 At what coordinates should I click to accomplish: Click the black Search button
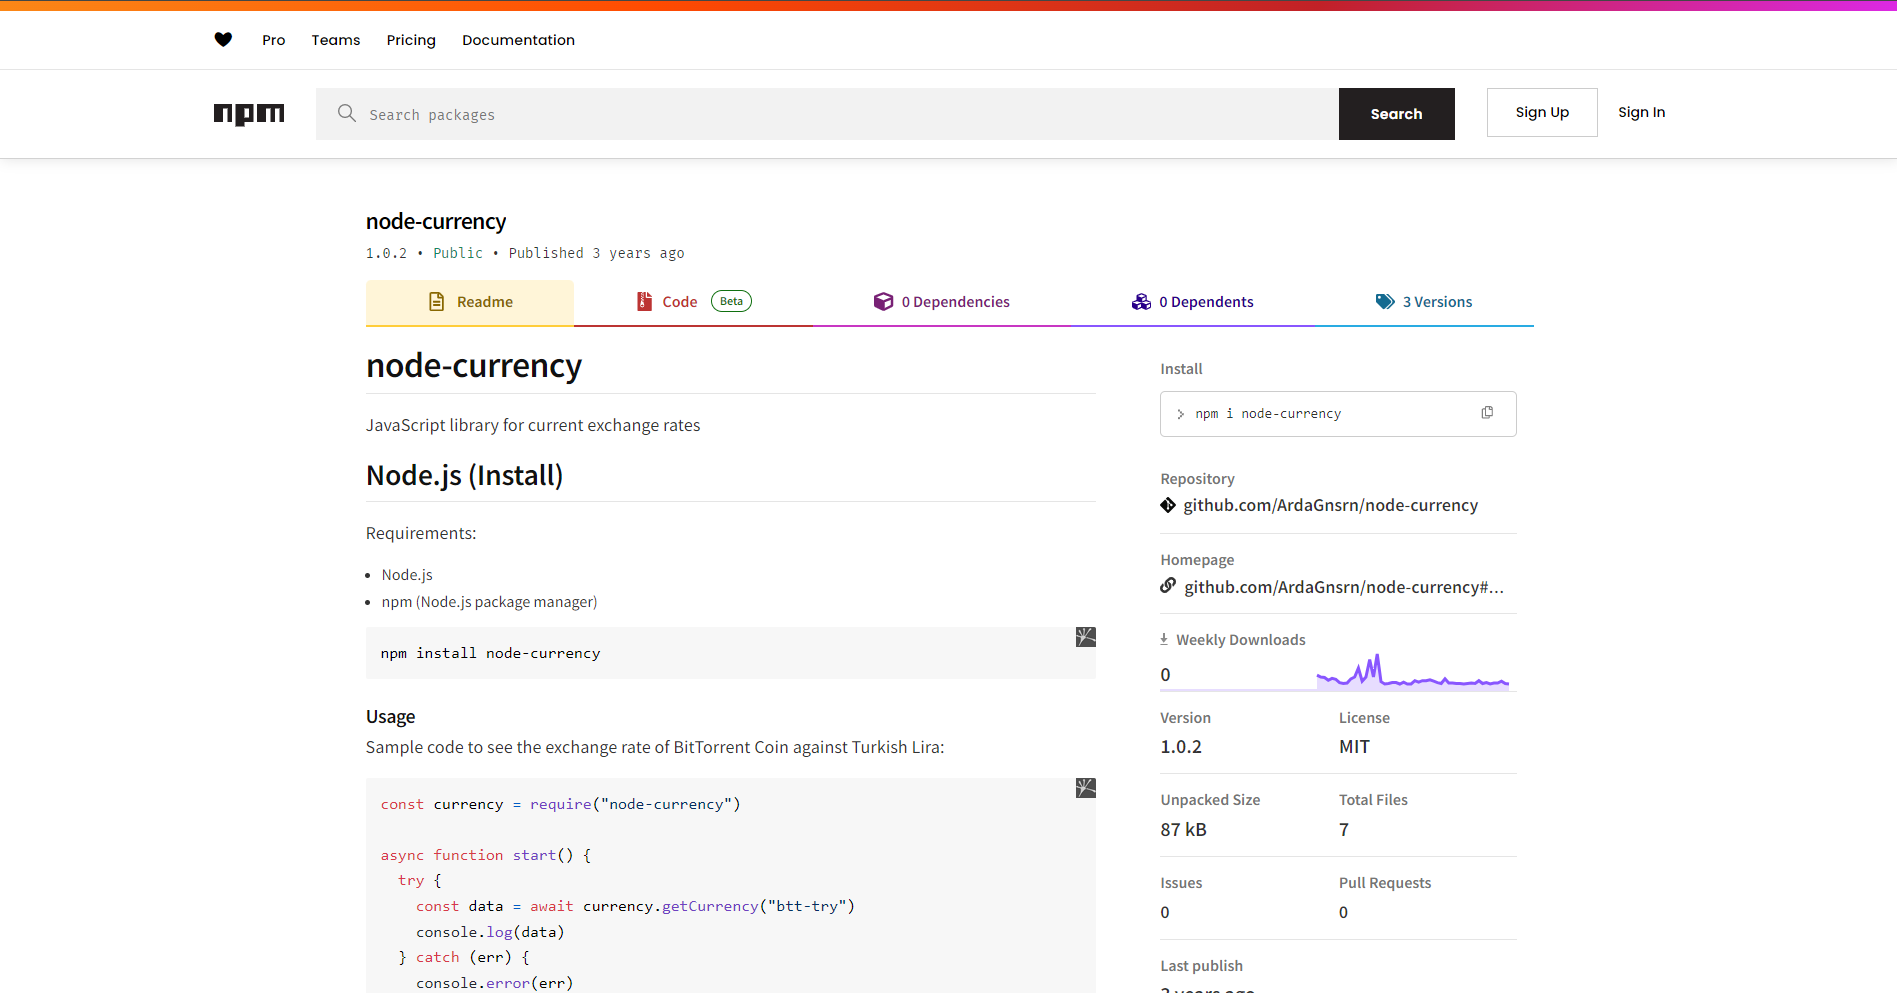tap(1397, 114)
